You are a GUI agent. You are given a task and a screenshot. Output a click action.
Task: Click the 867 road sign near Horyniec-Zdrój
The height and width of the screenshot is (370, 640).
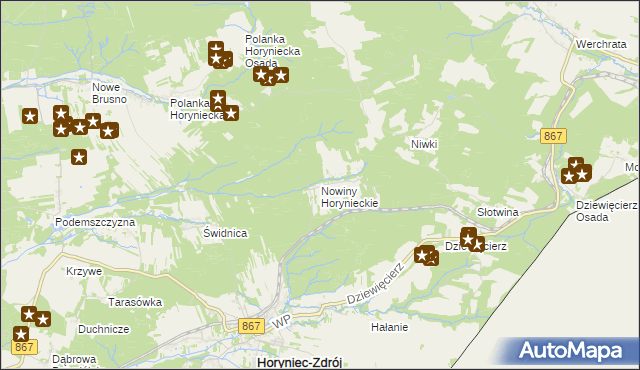click(251, 326)
